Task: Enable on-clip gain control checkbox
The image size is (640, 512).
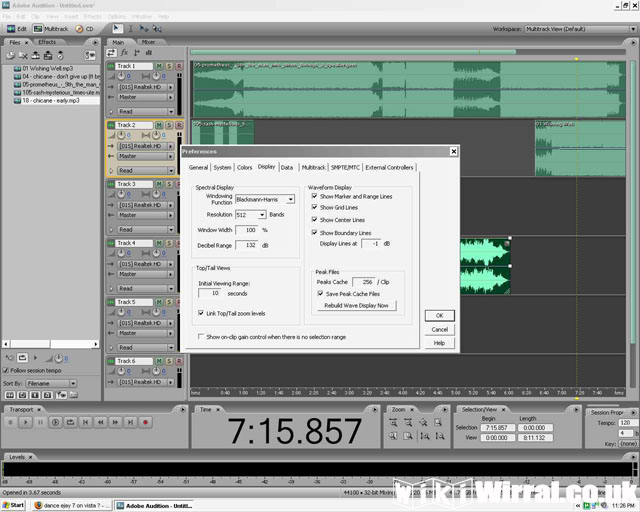Action: pos(201,336)
